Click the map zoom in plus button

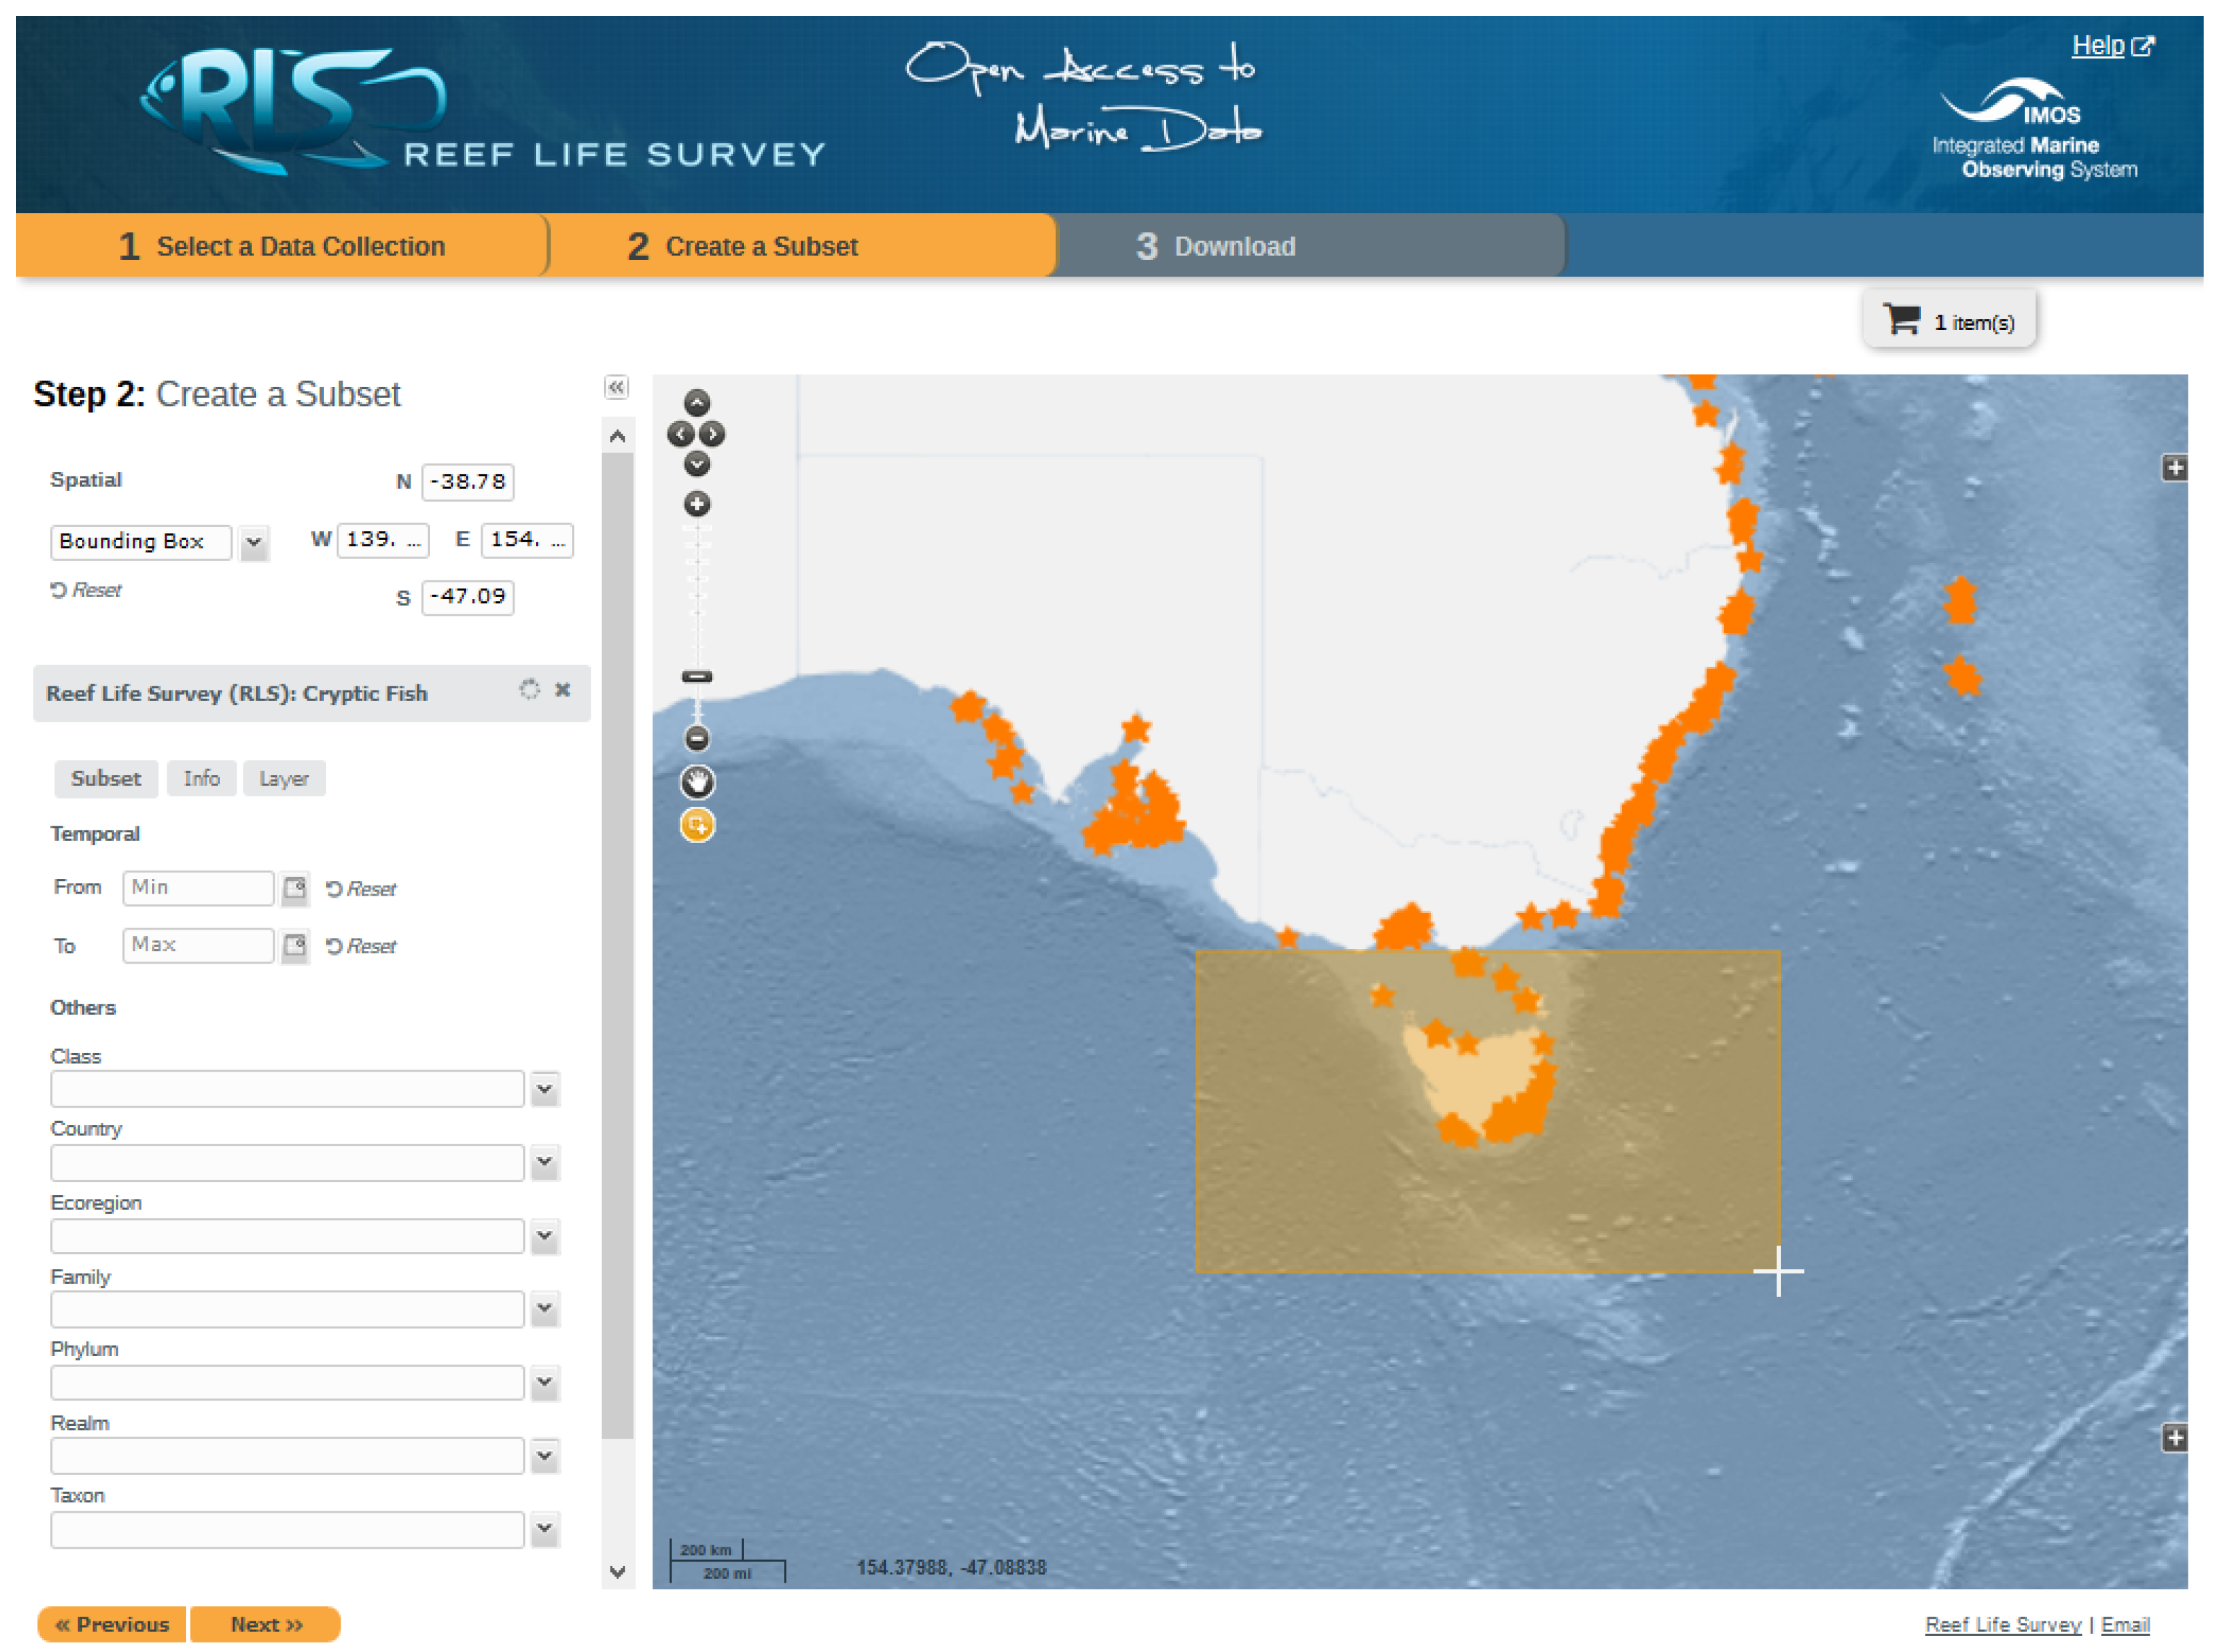[x=697, y=503]
